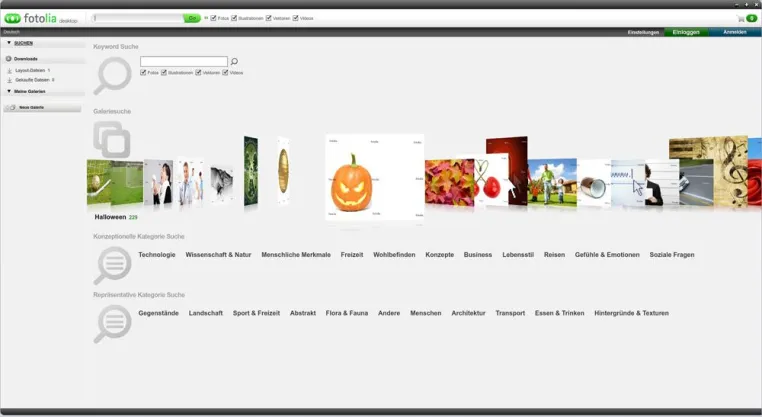Click the green Einloggen tab
762x417 pixels.
tap(686, 32)
